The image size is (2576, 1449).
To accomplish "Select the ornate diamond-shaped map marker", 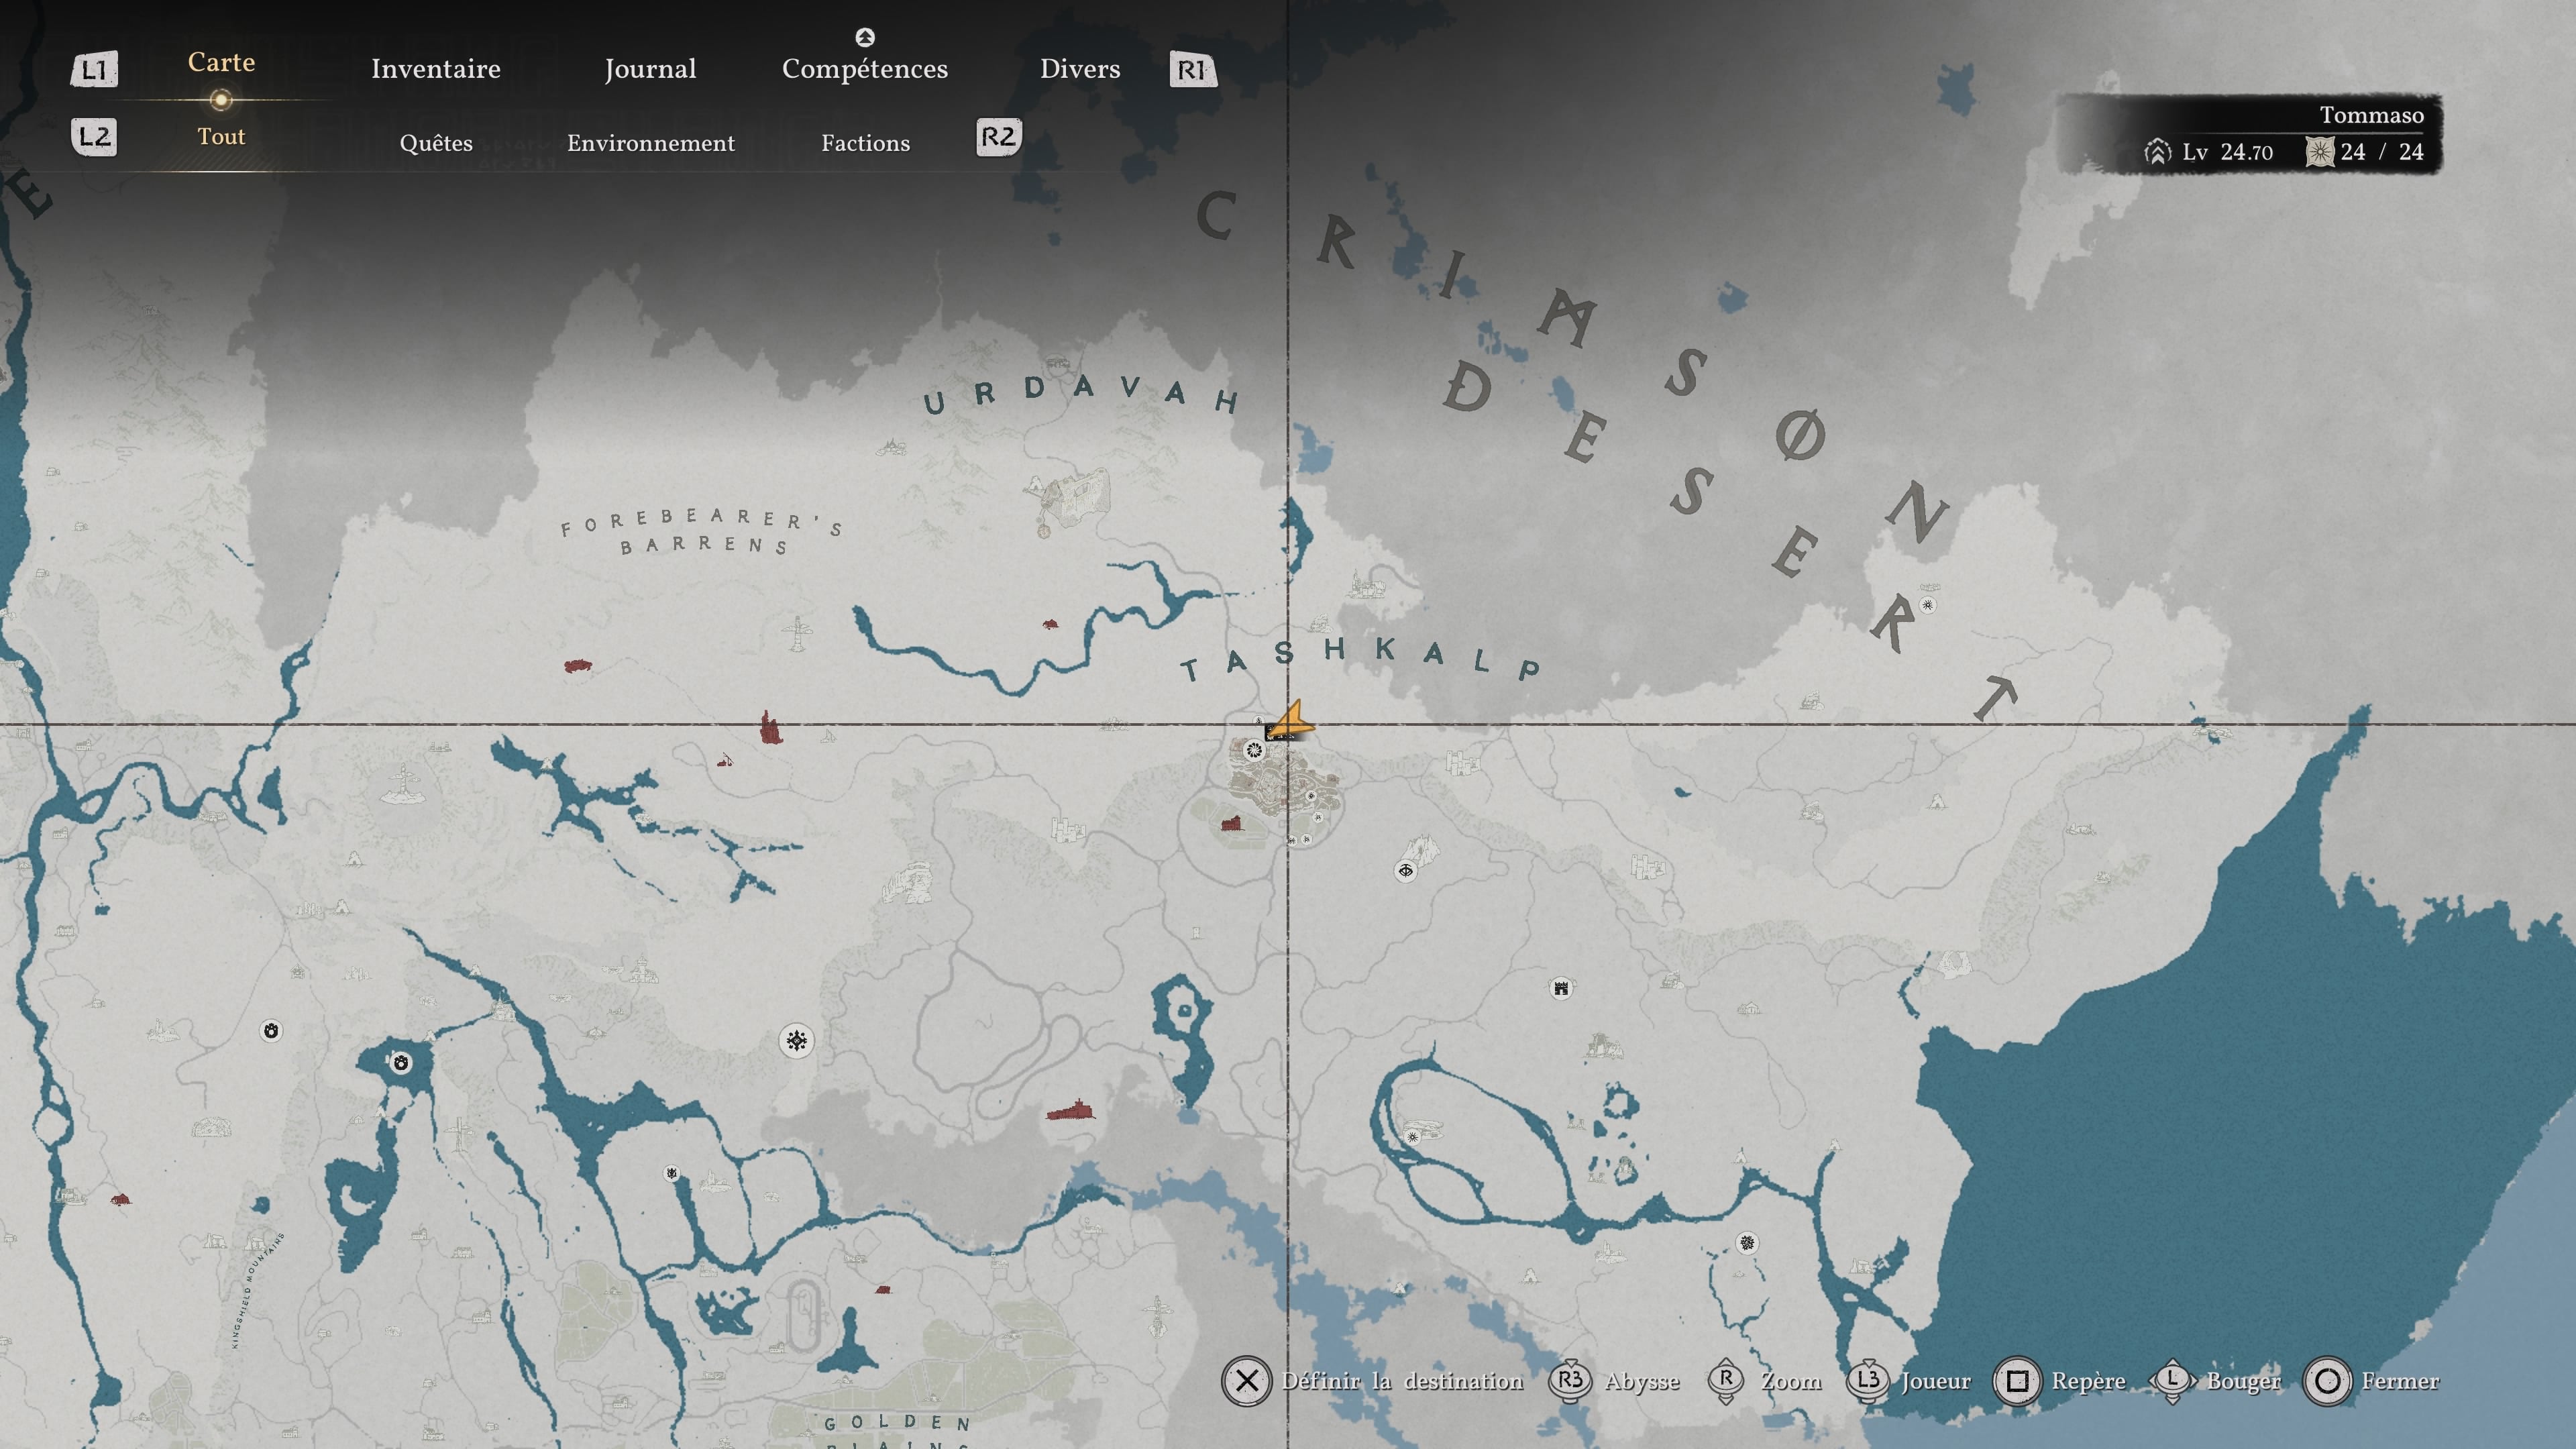I will 796,1041.
